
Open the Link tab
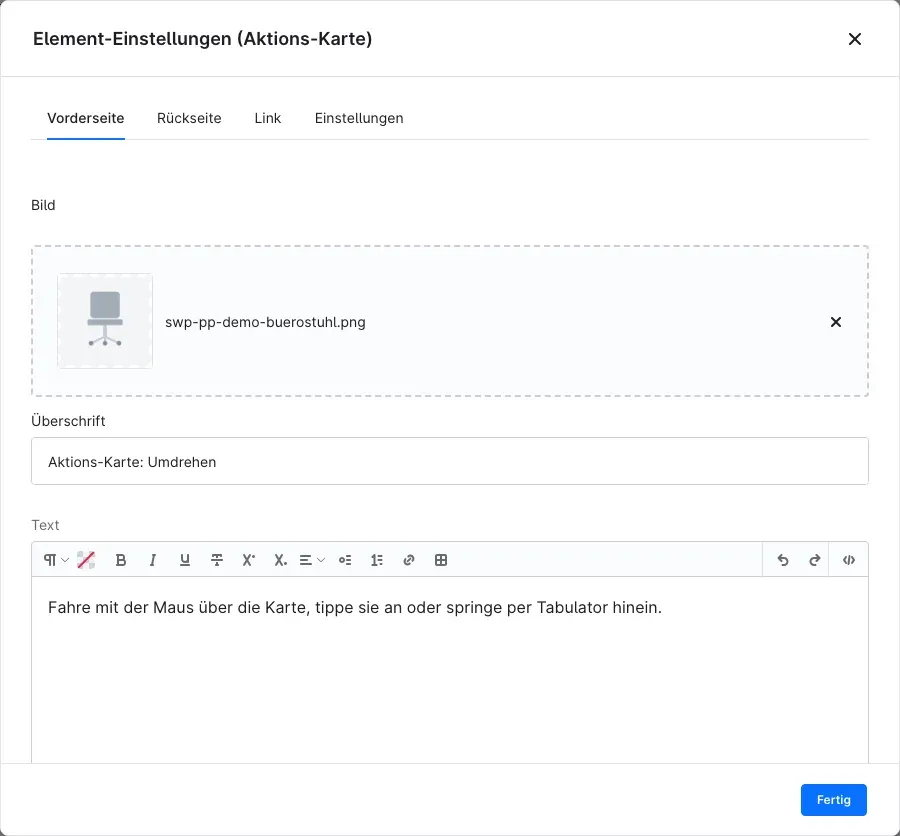click(x=267, y=118)
